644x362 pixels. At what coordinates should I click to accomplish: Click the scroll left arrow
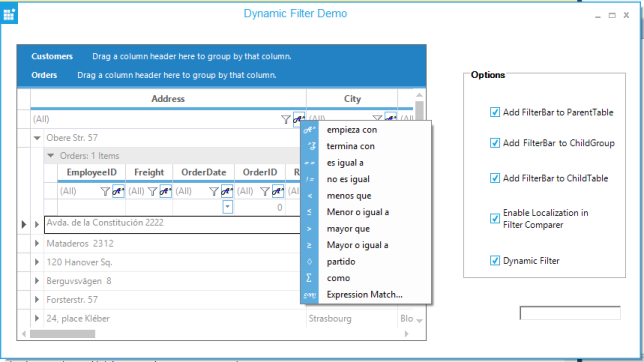tap(24, 334)
